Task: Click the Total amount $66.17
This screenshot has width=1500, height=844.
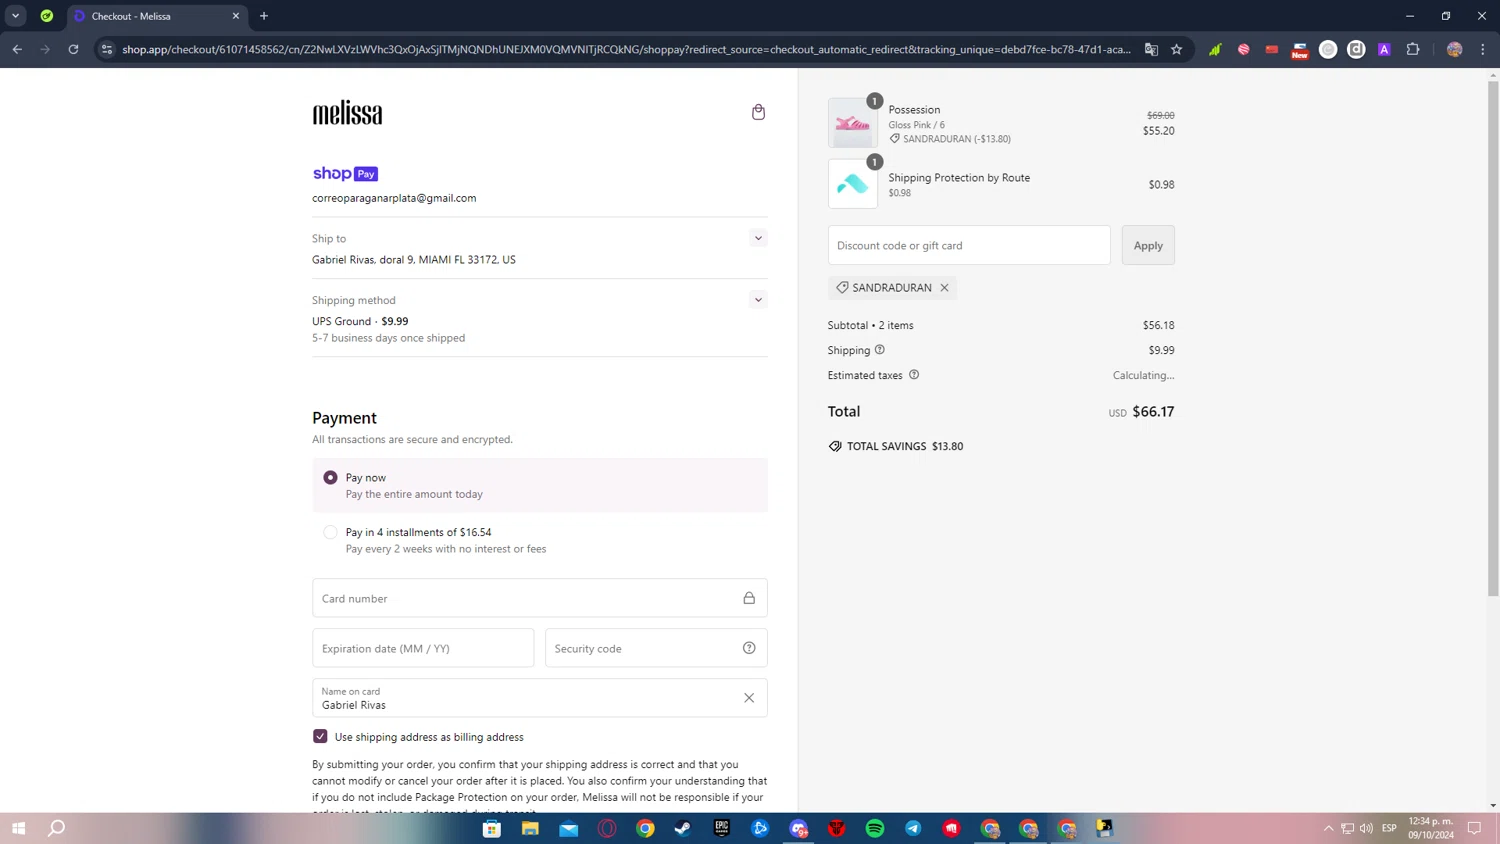Action: [x=1153, y=412]
